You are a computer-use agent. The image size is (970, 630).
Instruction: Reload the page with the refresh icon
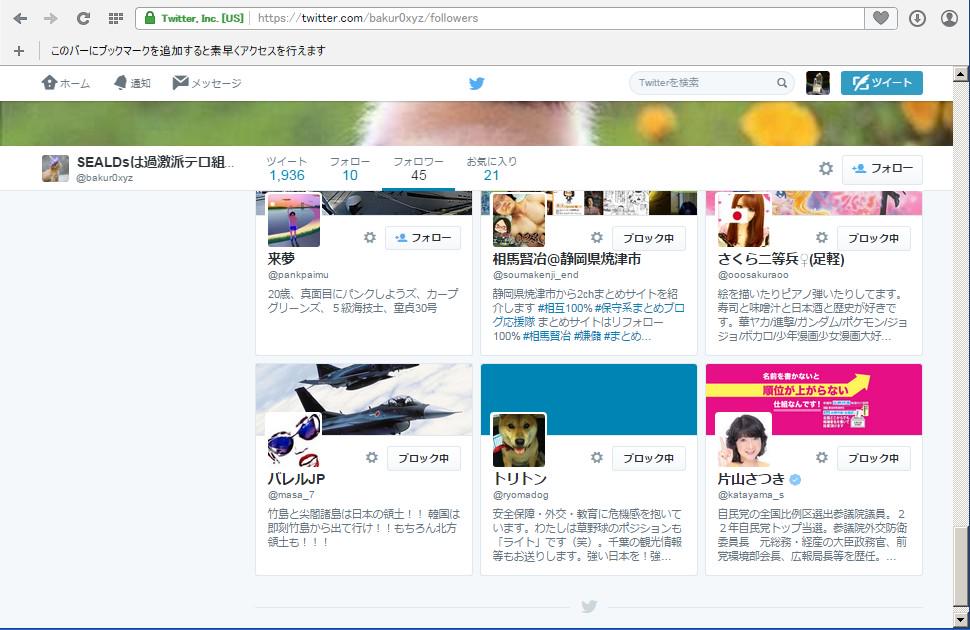point(83,19)
